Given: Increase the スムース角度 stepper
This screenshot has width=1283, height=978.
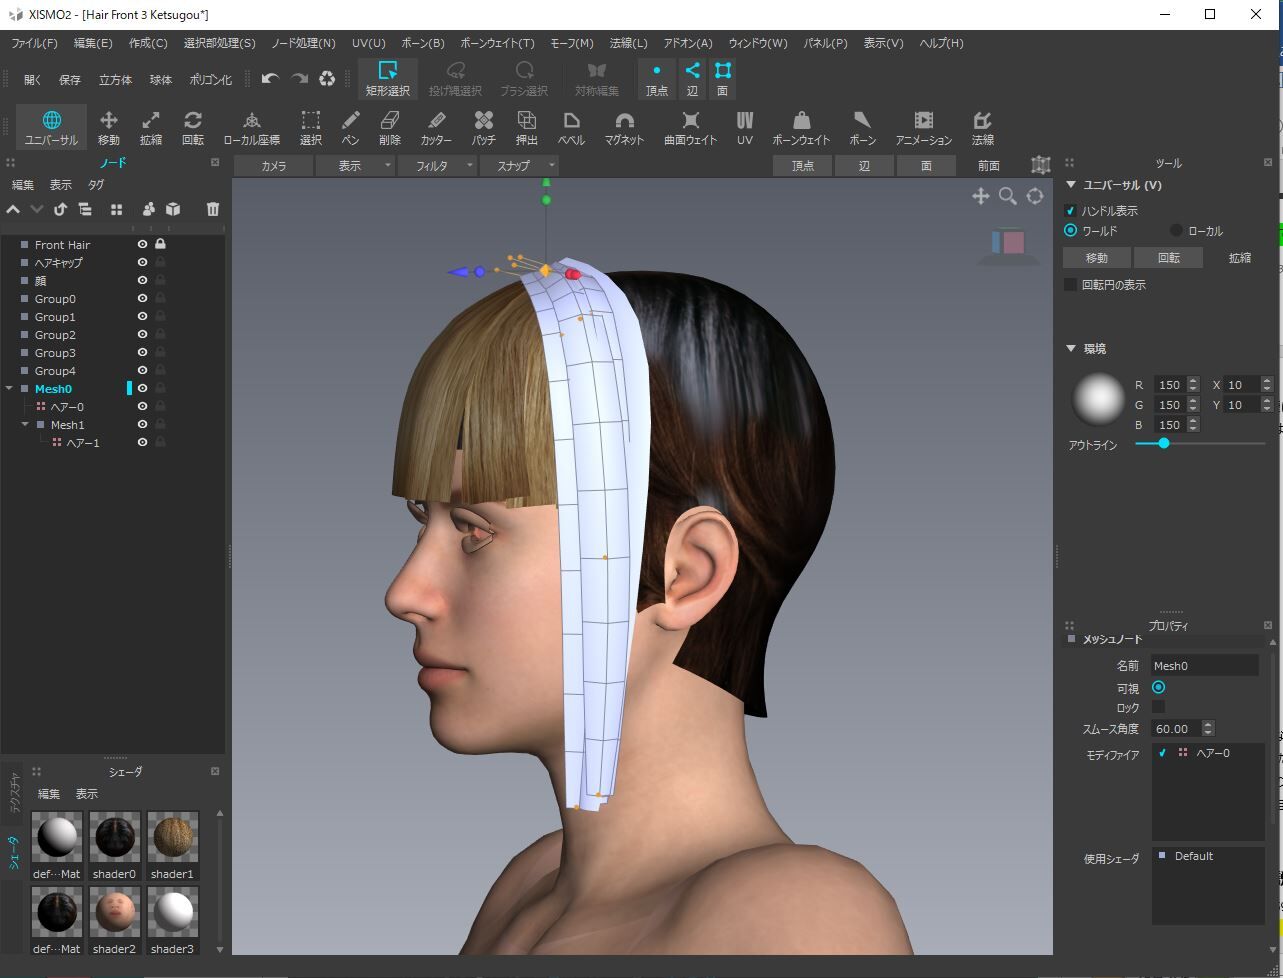Looking at the screenshot, I should click(1208, 725).
